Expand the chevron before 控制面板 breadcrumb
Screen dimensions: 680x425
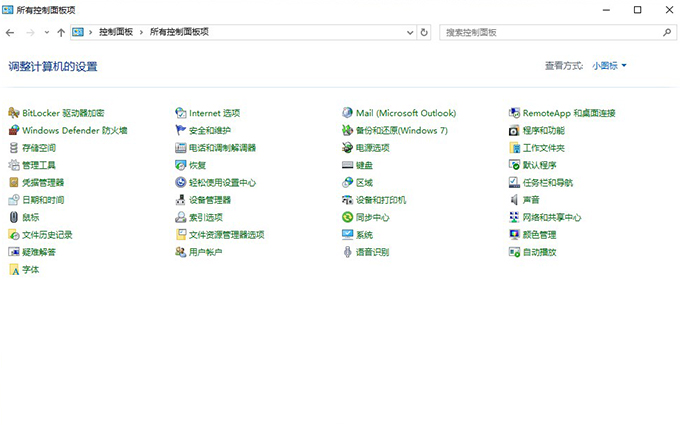click(x=91, y=33)
